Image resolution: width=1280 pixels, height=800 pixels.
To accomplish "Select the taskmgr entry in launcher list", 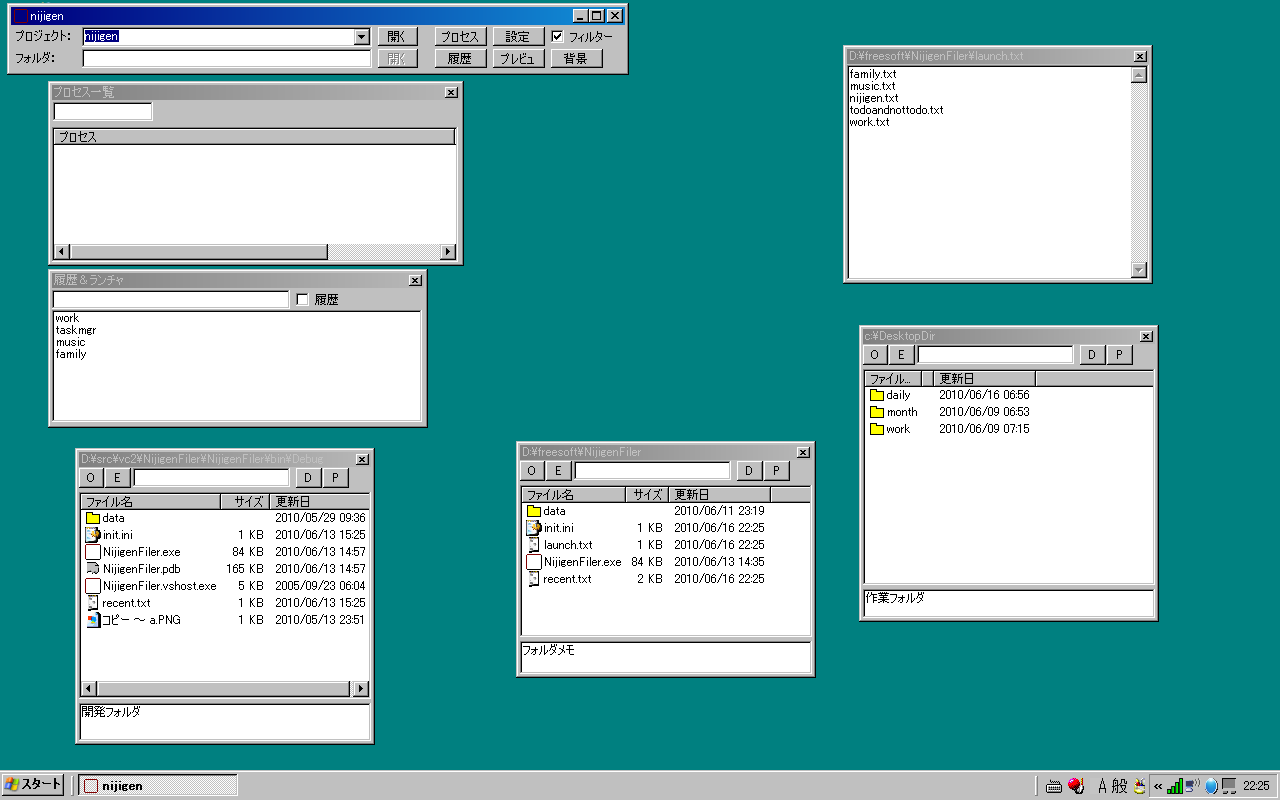I will click(76, 330).
